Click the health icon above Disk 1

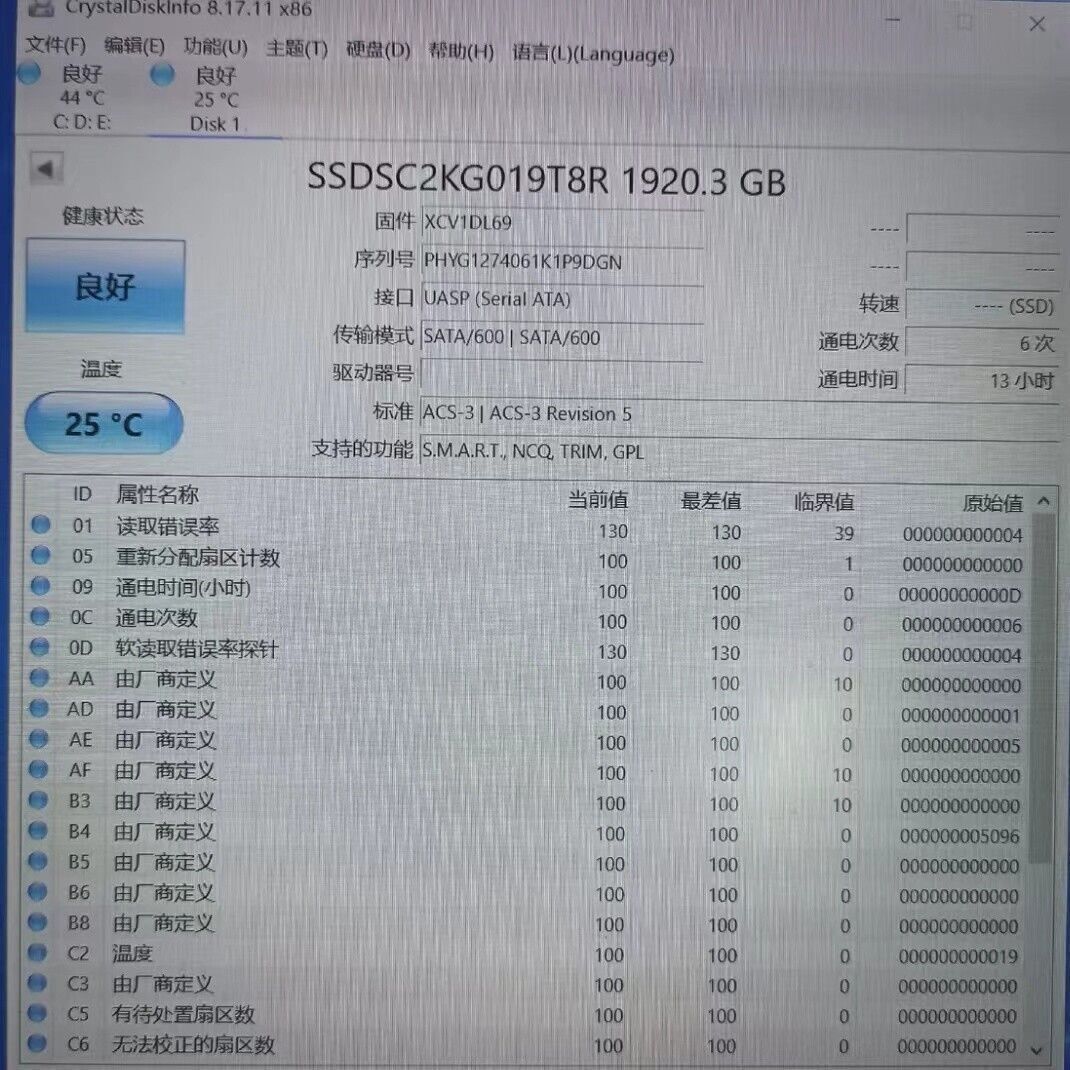(x=162, y=74)
